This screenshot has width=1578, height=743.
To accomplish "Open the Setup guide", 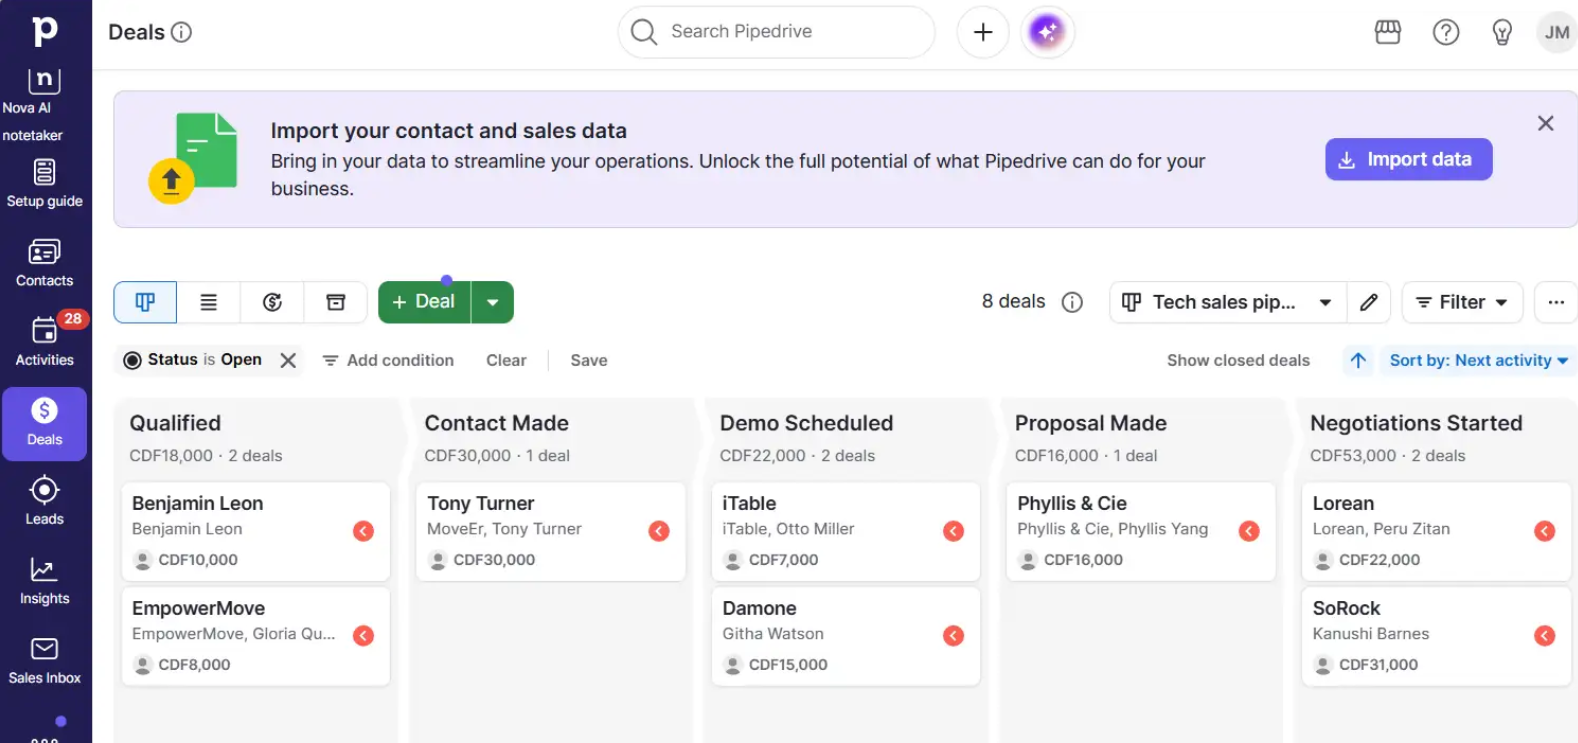I will click(44, 184).
